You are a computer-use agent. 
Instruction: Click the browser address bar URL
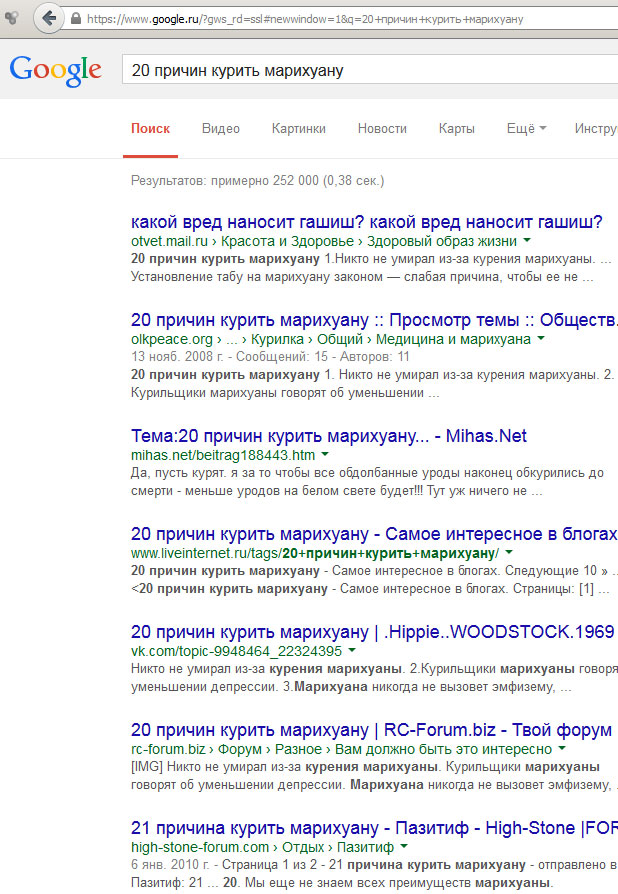[305, 19]
